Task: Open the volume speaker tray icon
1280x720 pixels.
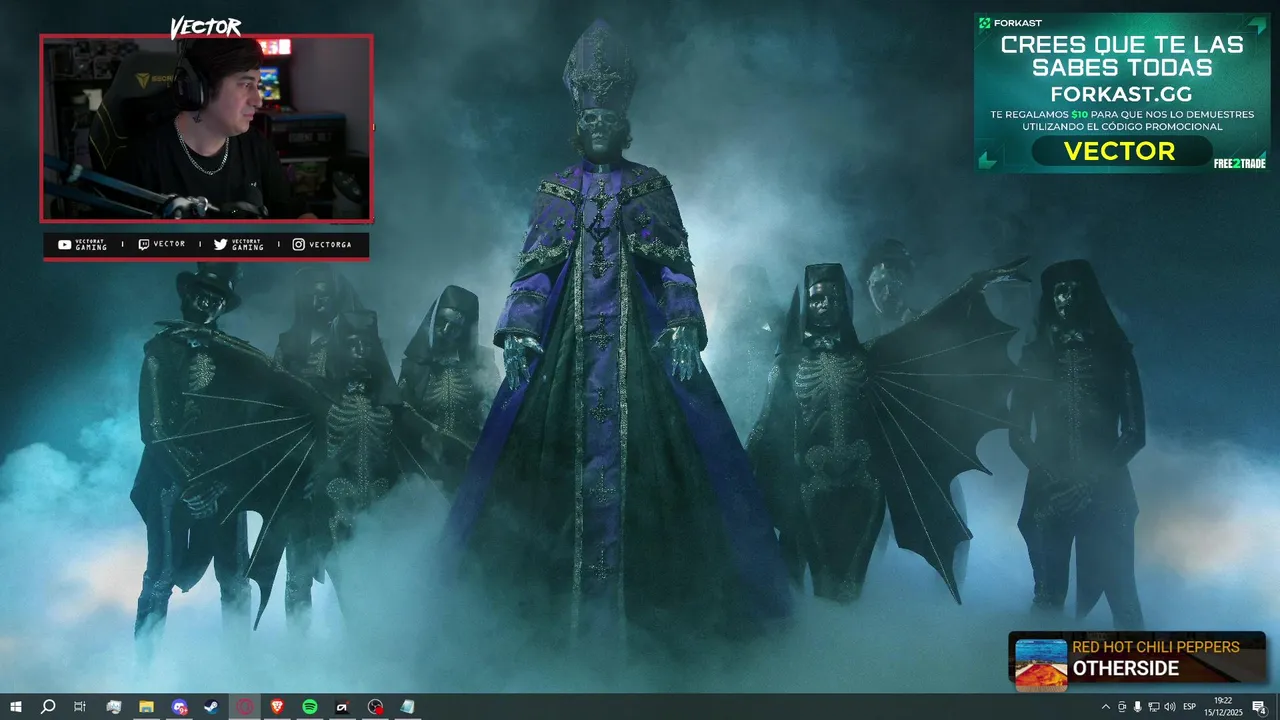Action: [x=1170, y=707]
